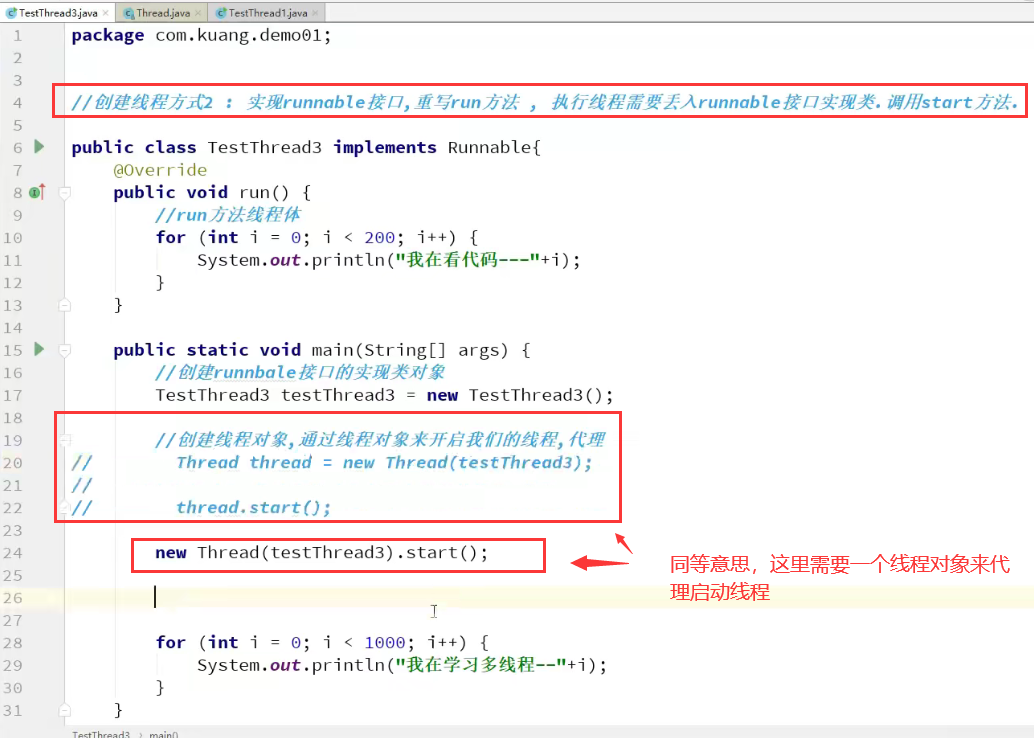
Task: Click the testThread3 variable name on line 17
Action: tap(338, 395)
